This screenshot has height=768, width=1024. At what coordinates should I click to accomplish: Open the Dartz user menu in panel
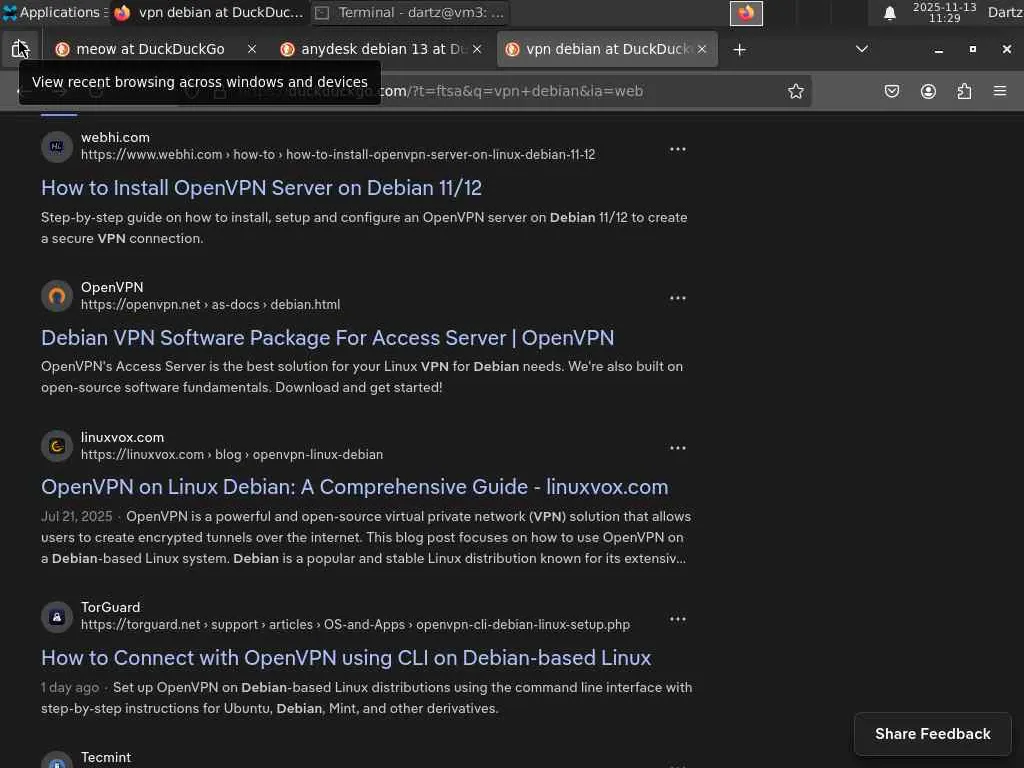click(1004, 12)
